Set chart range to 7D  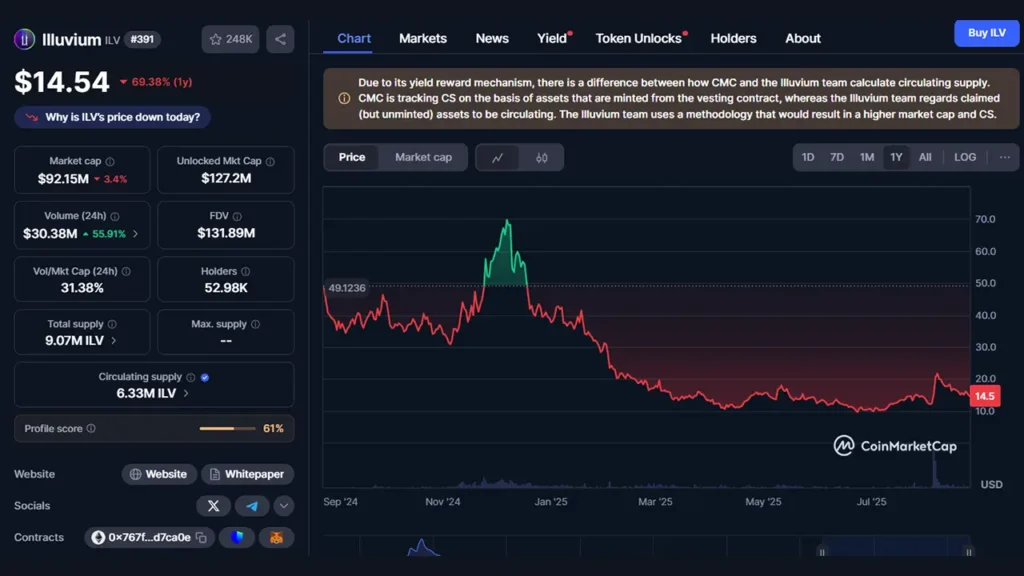click(x=837, y=157)
